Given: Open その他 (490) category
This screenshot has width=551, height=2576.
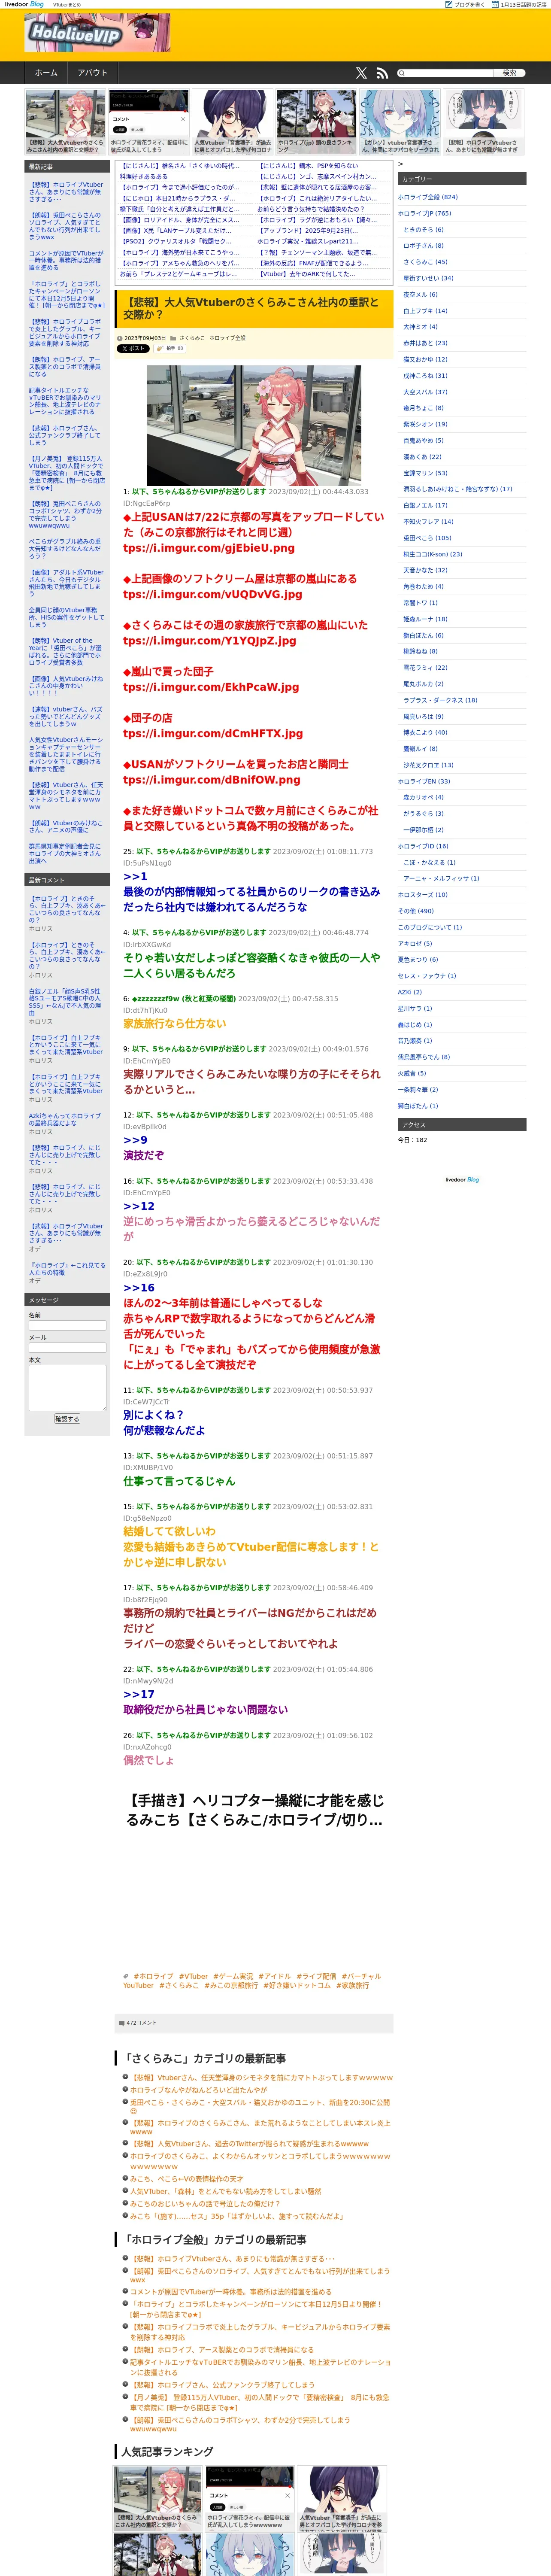Looking at the screenshot, I should [x=416, y=911].
